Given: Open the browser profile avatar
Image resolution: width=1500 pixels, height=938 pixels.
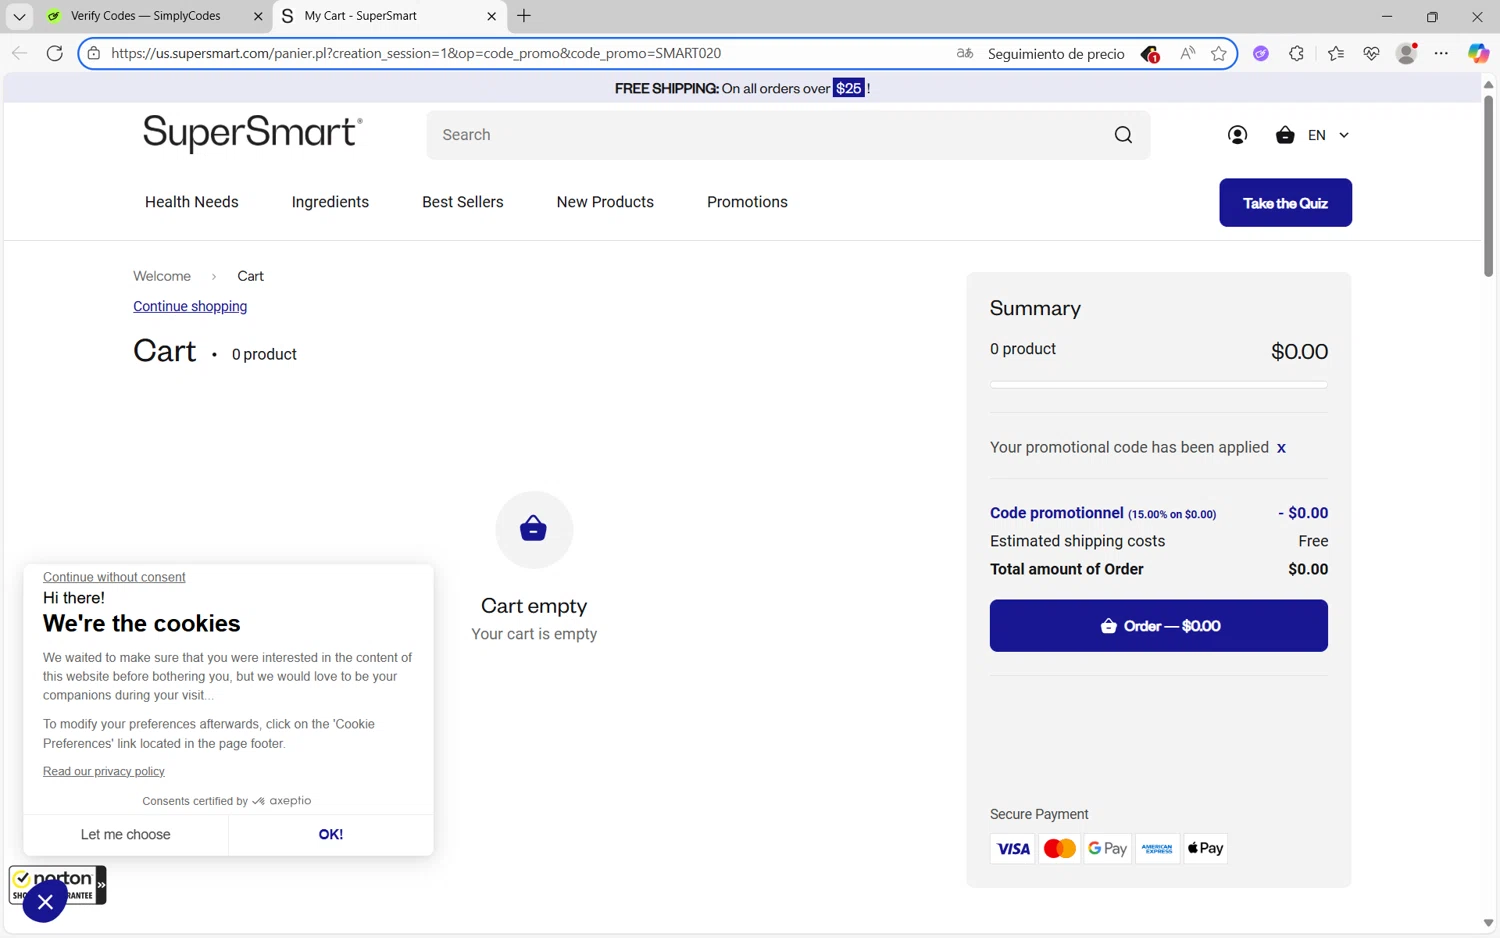Looking at the screenshot, I should (1406, 54).
